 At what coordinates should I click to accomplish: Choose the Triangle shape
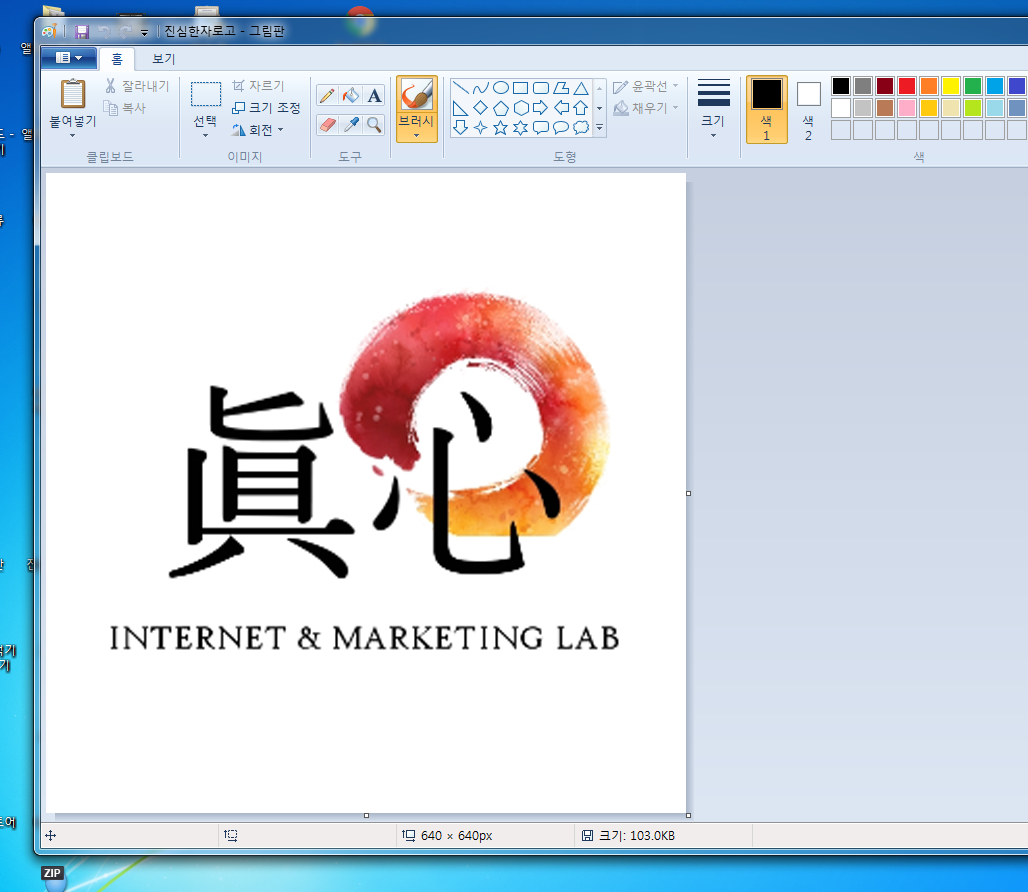[x=581, y=88]
